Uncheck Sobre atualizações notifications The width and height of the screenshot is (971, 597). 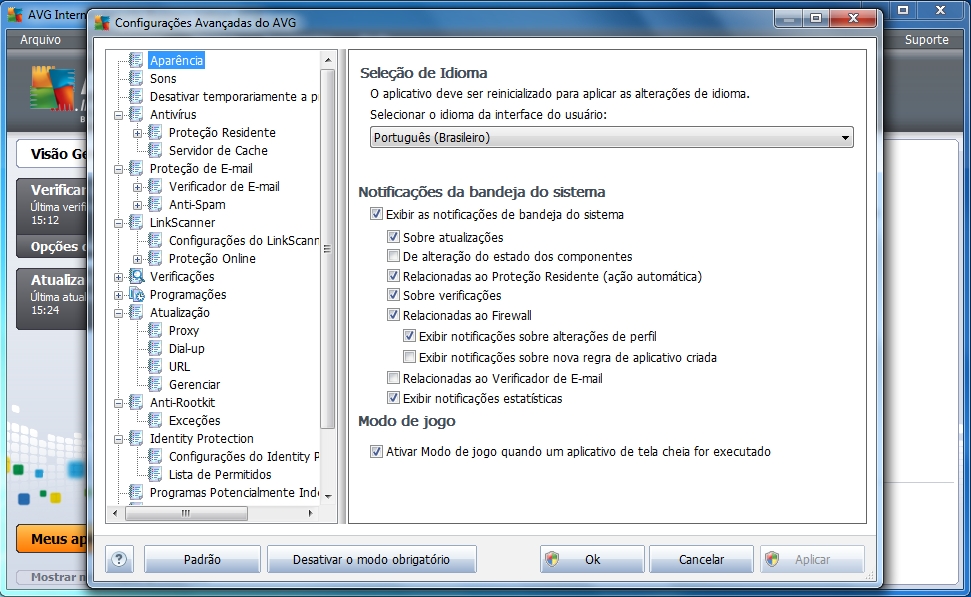tap(393, 237)
